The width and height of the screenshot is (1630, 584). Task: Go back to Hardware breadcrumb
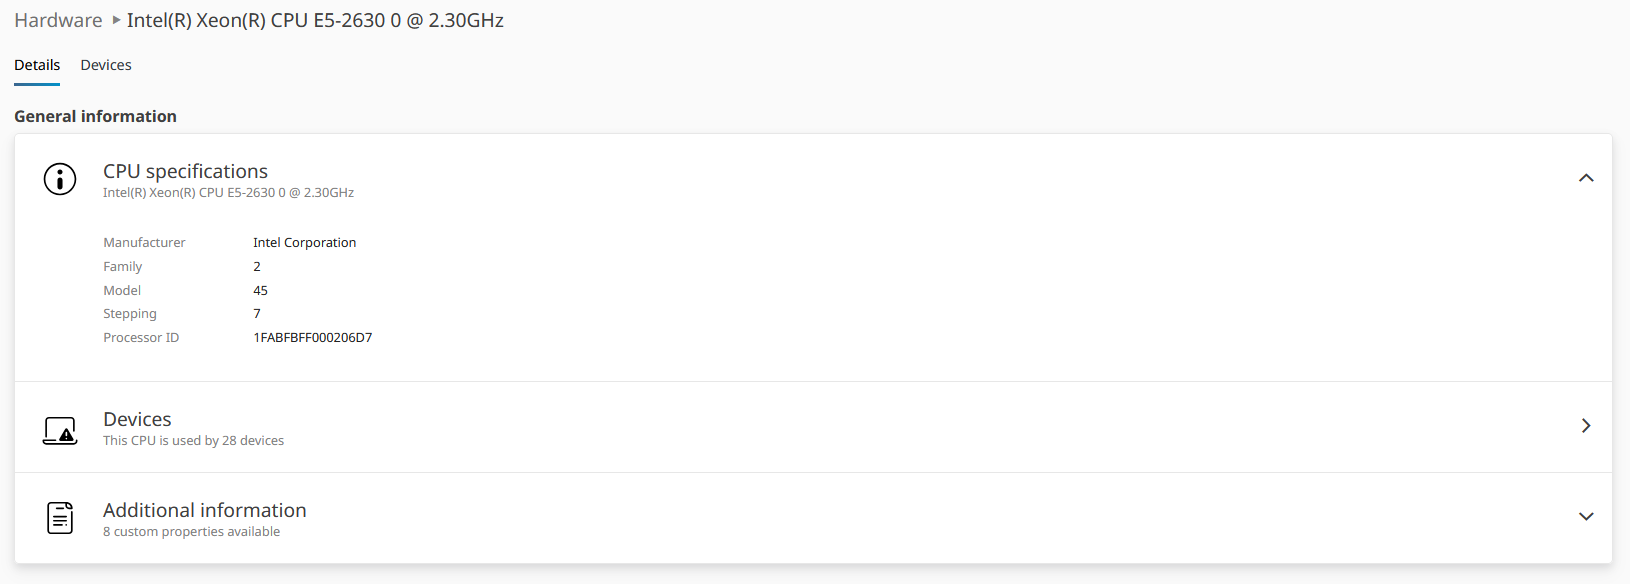pyautogui.click(x=58, y=20)
